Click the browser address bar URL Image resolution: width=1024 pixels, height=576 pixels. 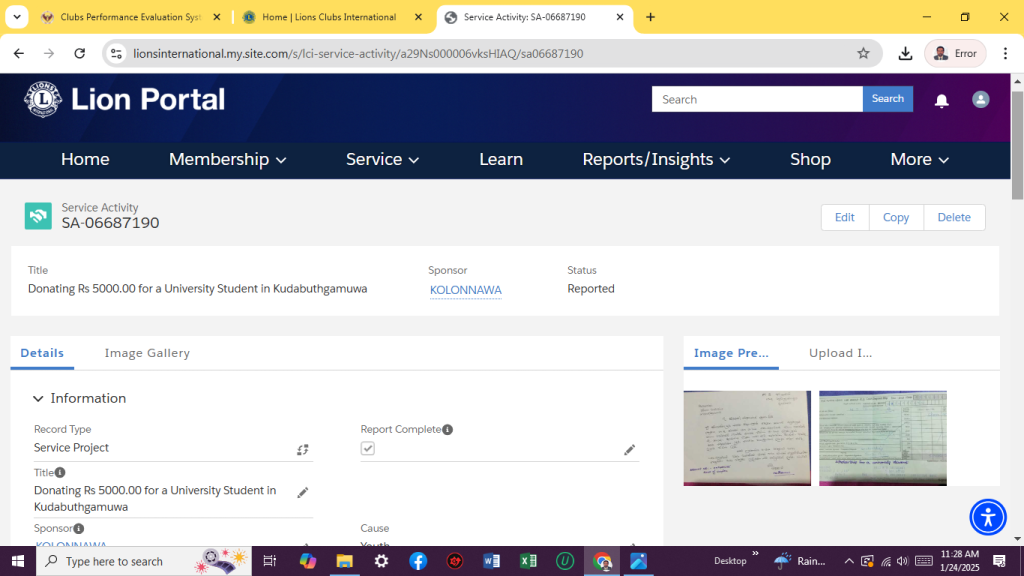(358, 54)
